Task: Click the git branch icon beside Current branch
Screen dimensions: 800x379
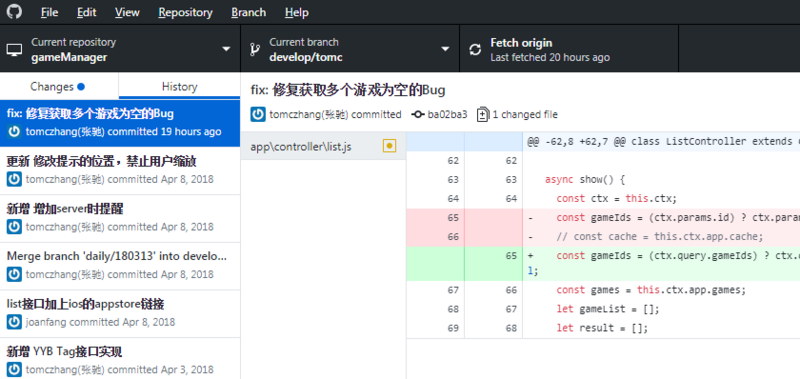Action: coord(254,49)
